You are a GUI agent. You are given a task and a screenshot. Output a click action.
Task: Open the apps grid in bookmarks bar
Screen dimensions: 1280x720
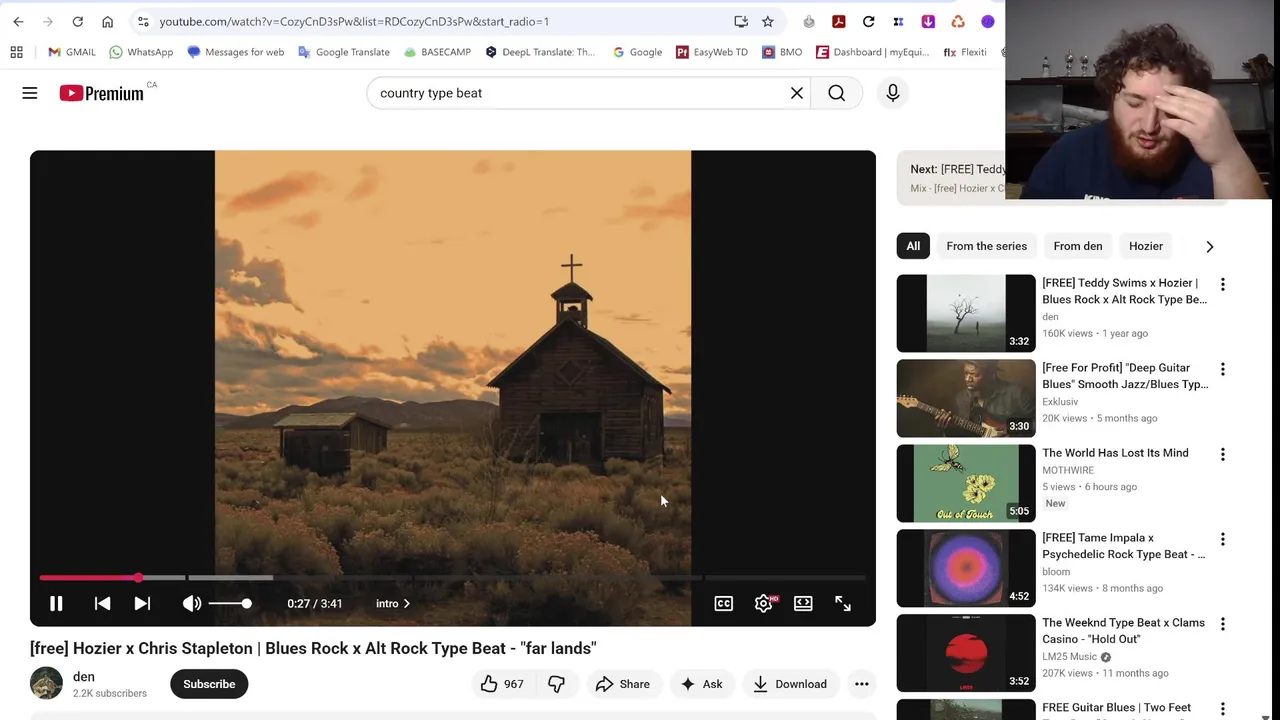click(x=16, y=52)
